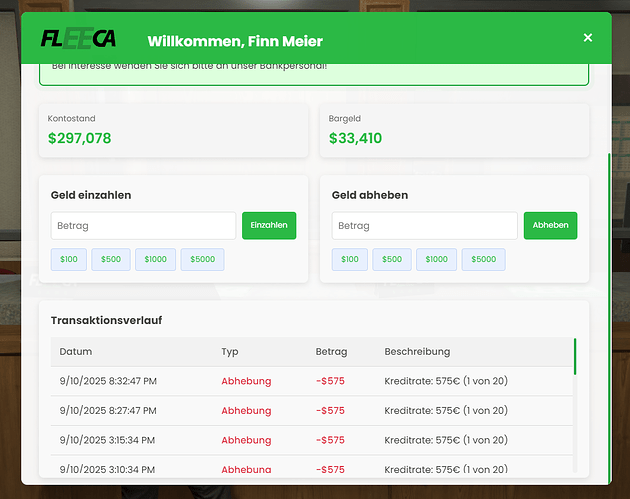Click the Willkommen, Finn Meier title
This screenshot has height=499, width=630.
click(235, 41)
